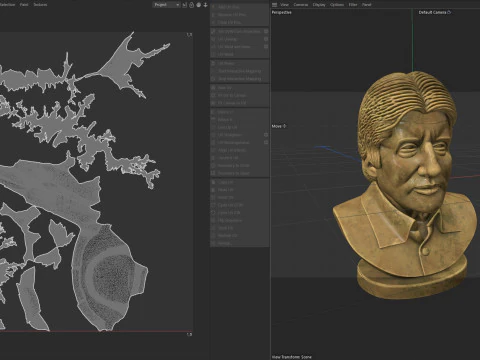Screen dimensions: 480x360
Task: Select Stop Interactive Mapping
Action: point(240,79)
